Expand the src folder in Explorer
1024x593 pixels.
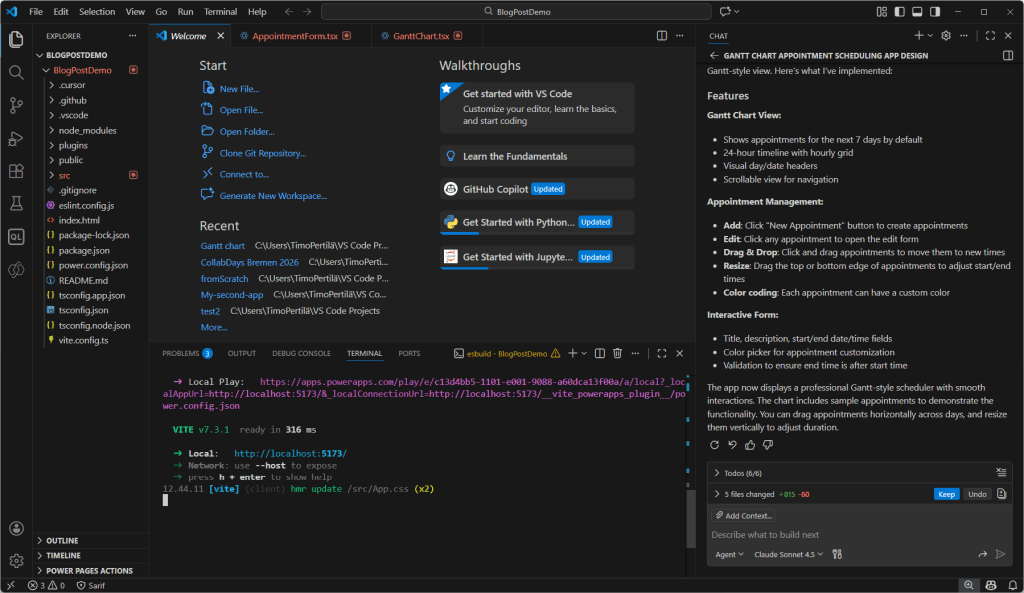pos(65,175)
